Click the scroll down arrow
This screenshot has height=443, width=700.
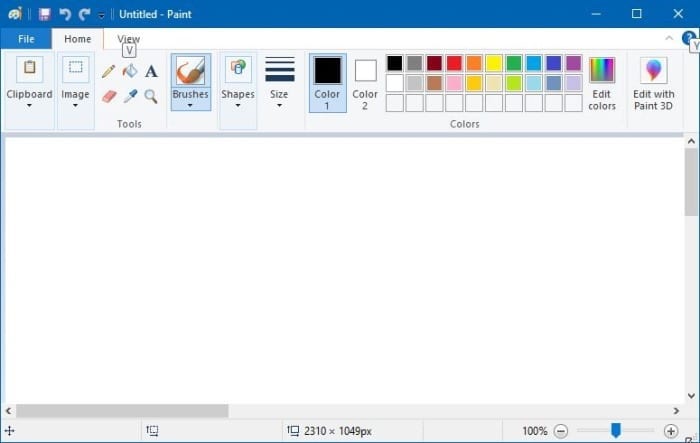point(692,396)
